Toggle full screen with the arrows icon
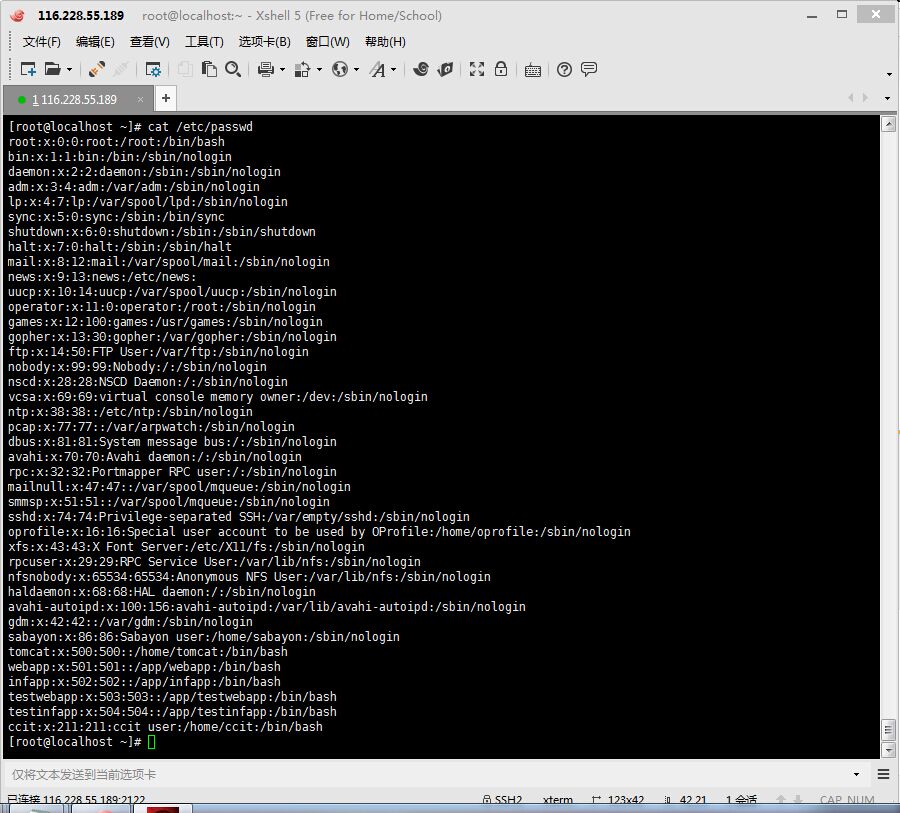 [477, 69]
